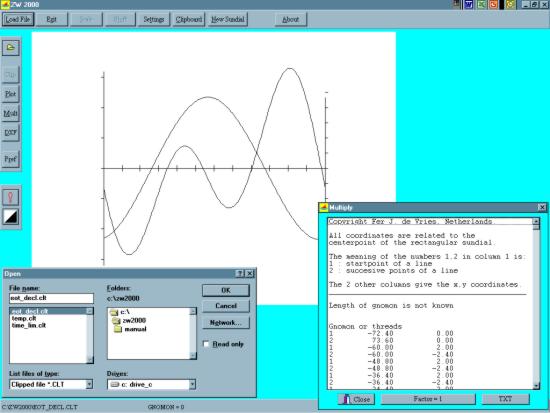Click the 73.60 coordinate value
This screenshot has width=550, height=413.
pyautogui.click(x=383, y=341)
